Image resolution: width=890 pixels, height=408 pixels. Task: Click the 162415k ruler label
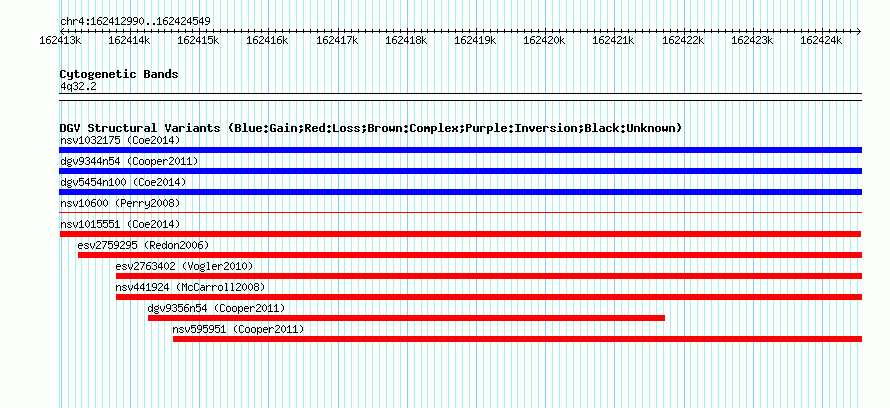pyautogui.click(x=199, y=41)
